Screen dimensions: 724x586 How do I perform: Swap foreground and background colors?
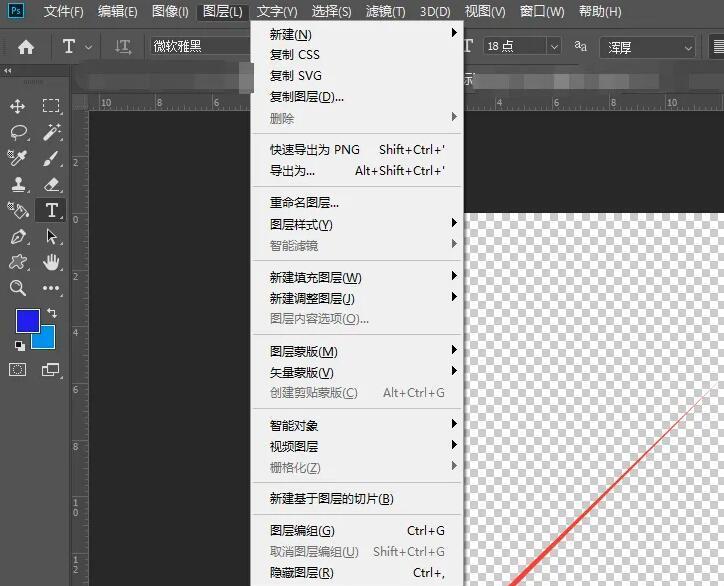[x=52, y=313]
